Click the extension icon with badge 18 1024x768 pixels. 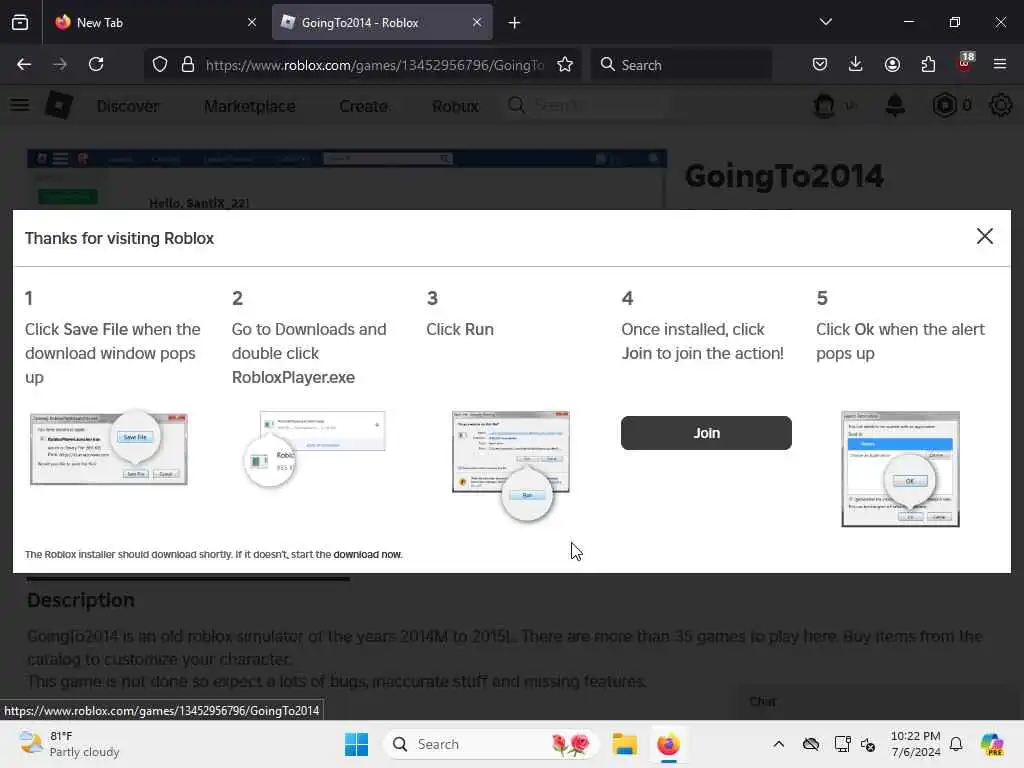965,63
